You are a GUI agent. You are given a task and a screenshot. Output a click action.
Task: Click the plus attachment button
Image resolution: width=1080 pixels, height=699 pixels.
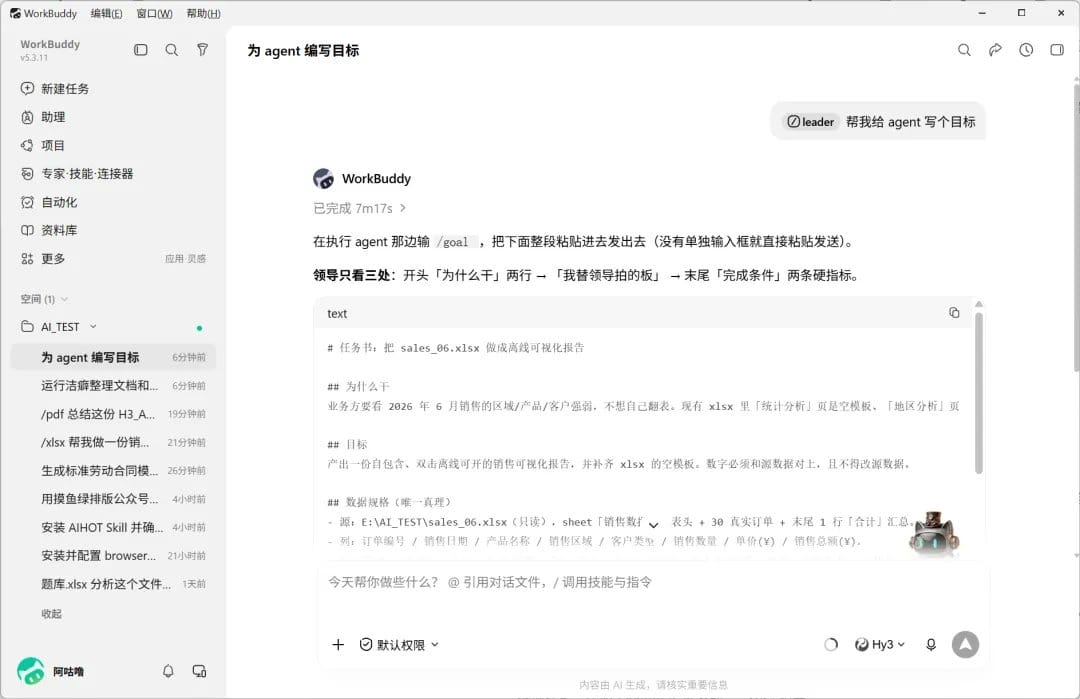click(x=338, y=645)
